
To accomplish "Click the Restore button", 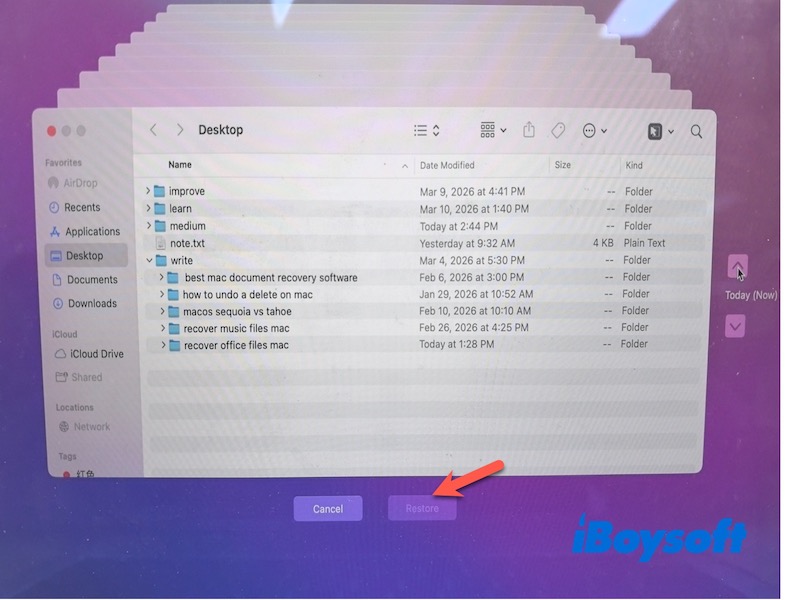I will (422, 508).
